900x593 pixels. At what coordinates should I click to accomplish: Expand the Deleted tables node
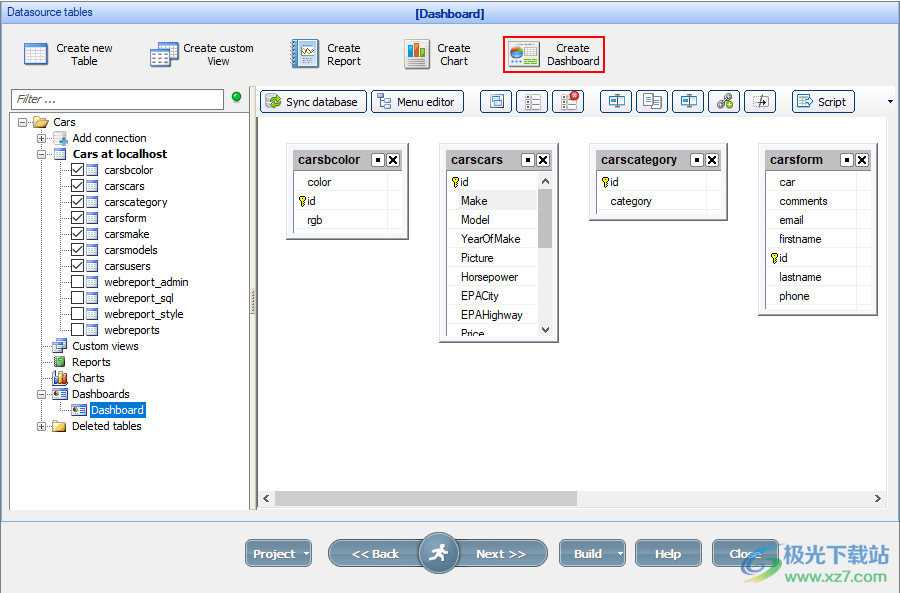pos(42,426)
